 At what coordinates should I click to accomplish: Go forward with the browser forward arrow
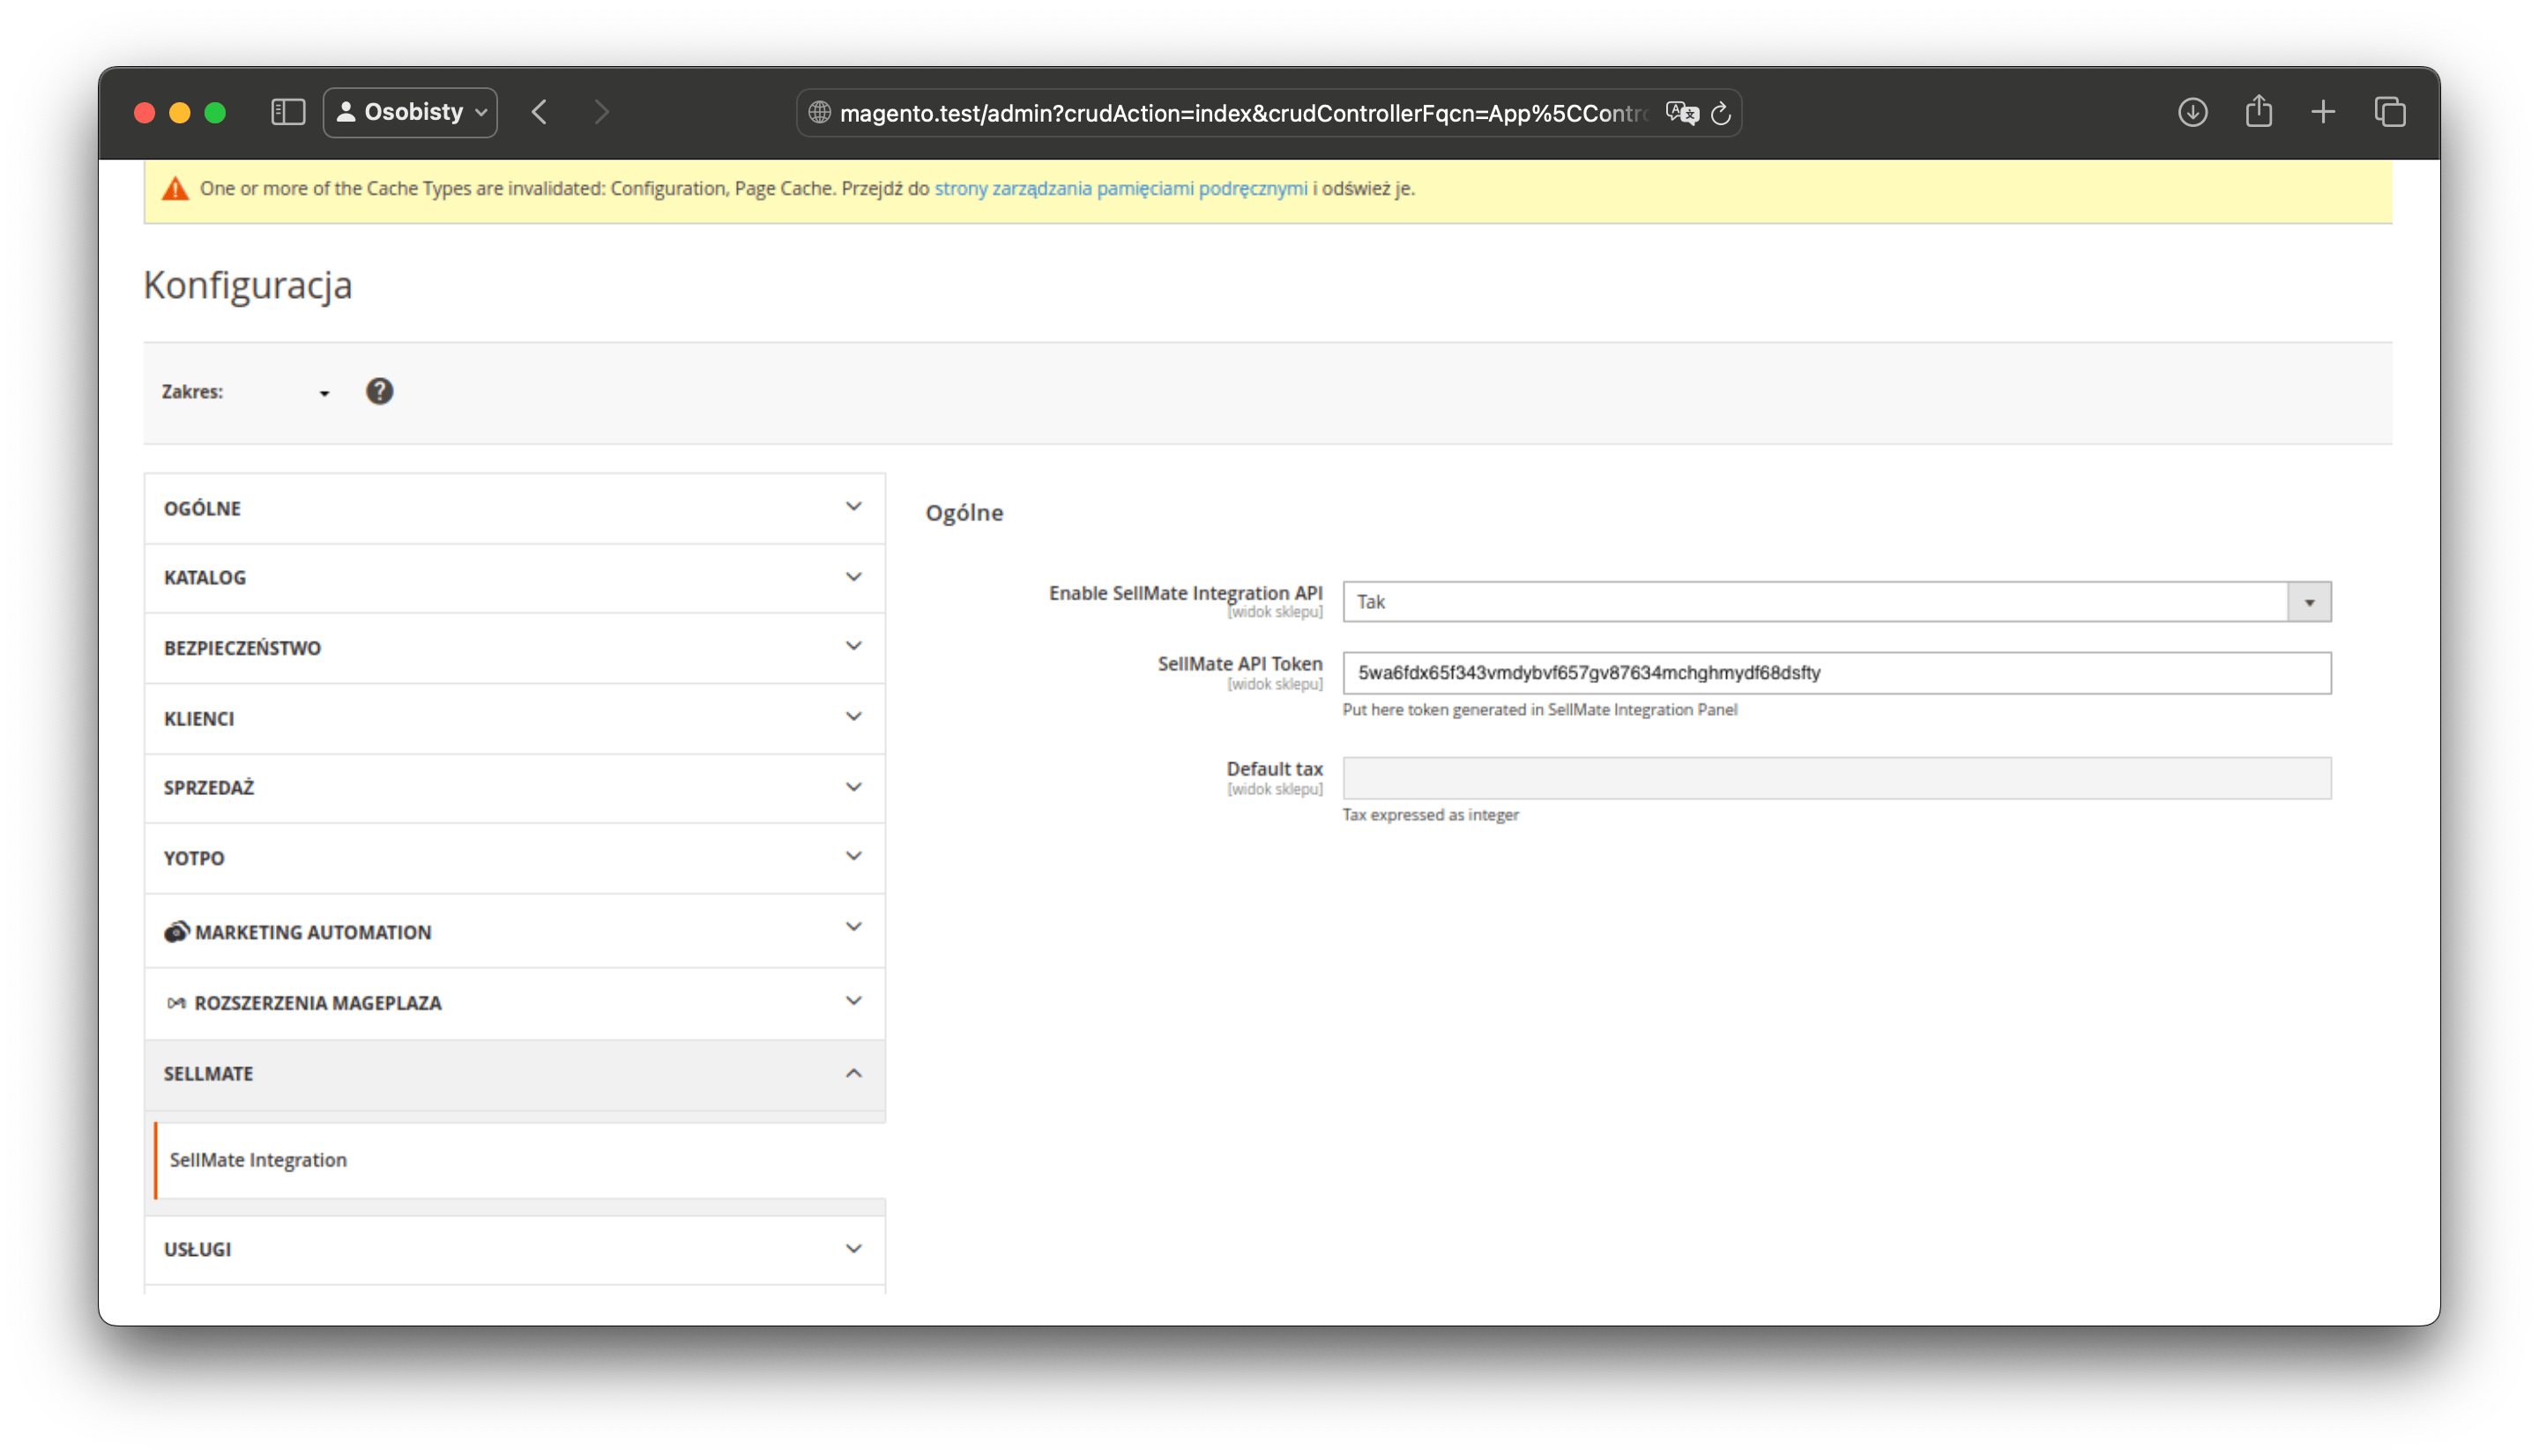click(x=601, y=112)
